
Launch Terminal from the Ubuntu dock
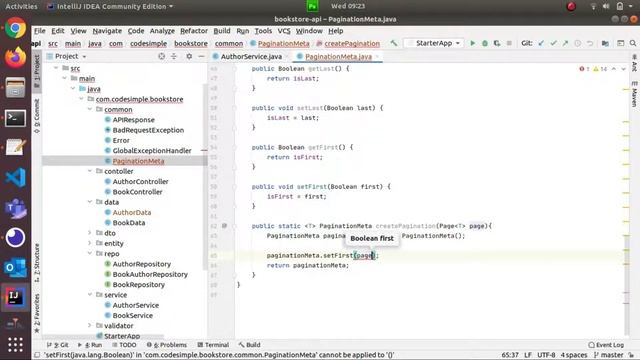16,118
